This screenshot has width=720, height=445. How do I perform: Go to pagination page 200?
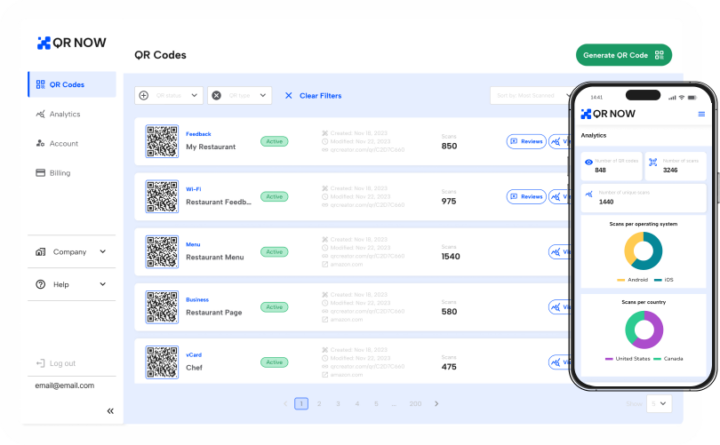point(415,404)
